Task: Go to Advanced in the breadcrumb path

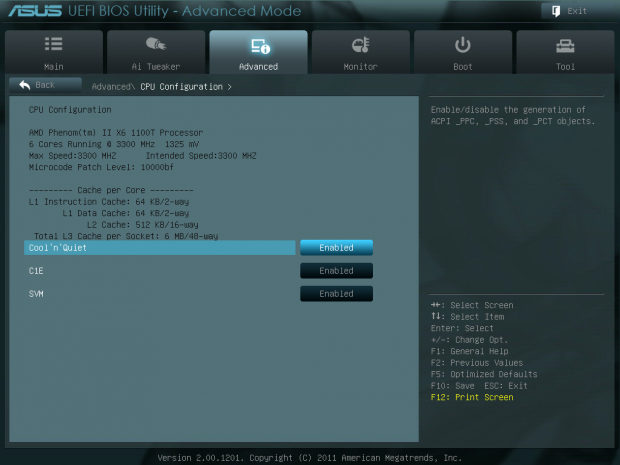Action: click(113, 87)
